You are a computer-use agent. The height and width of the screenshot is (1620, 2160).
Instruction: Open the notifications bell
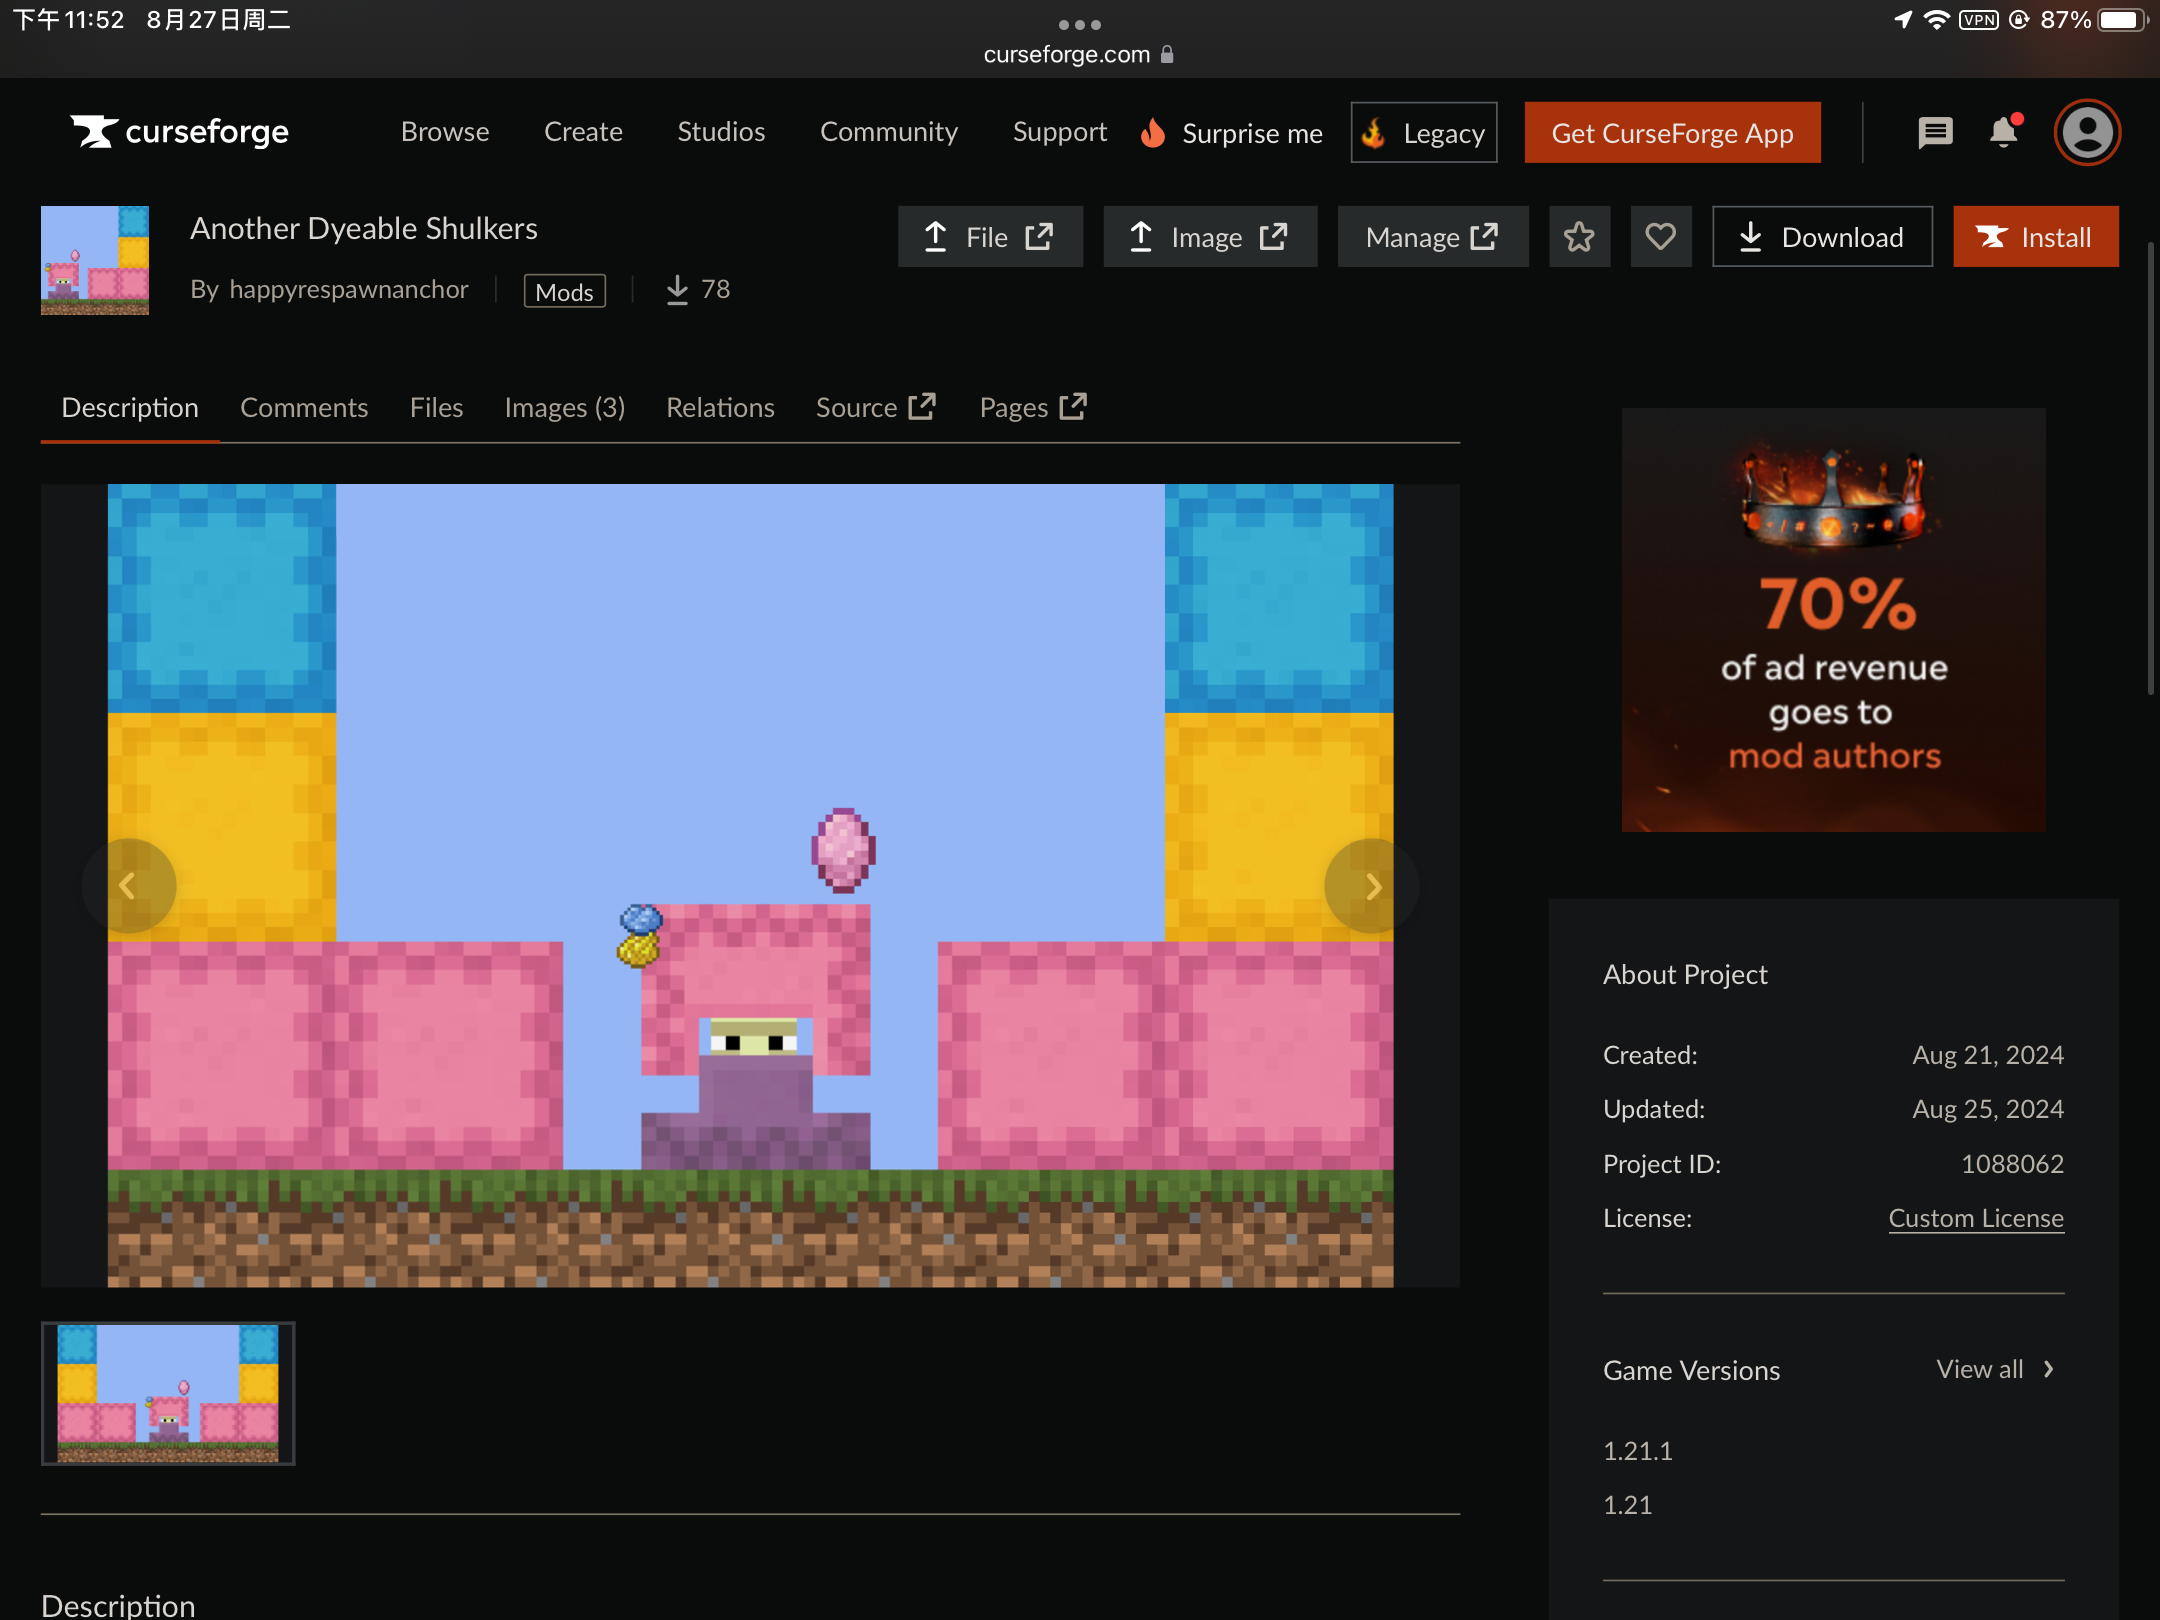[x=2004, y=132]
